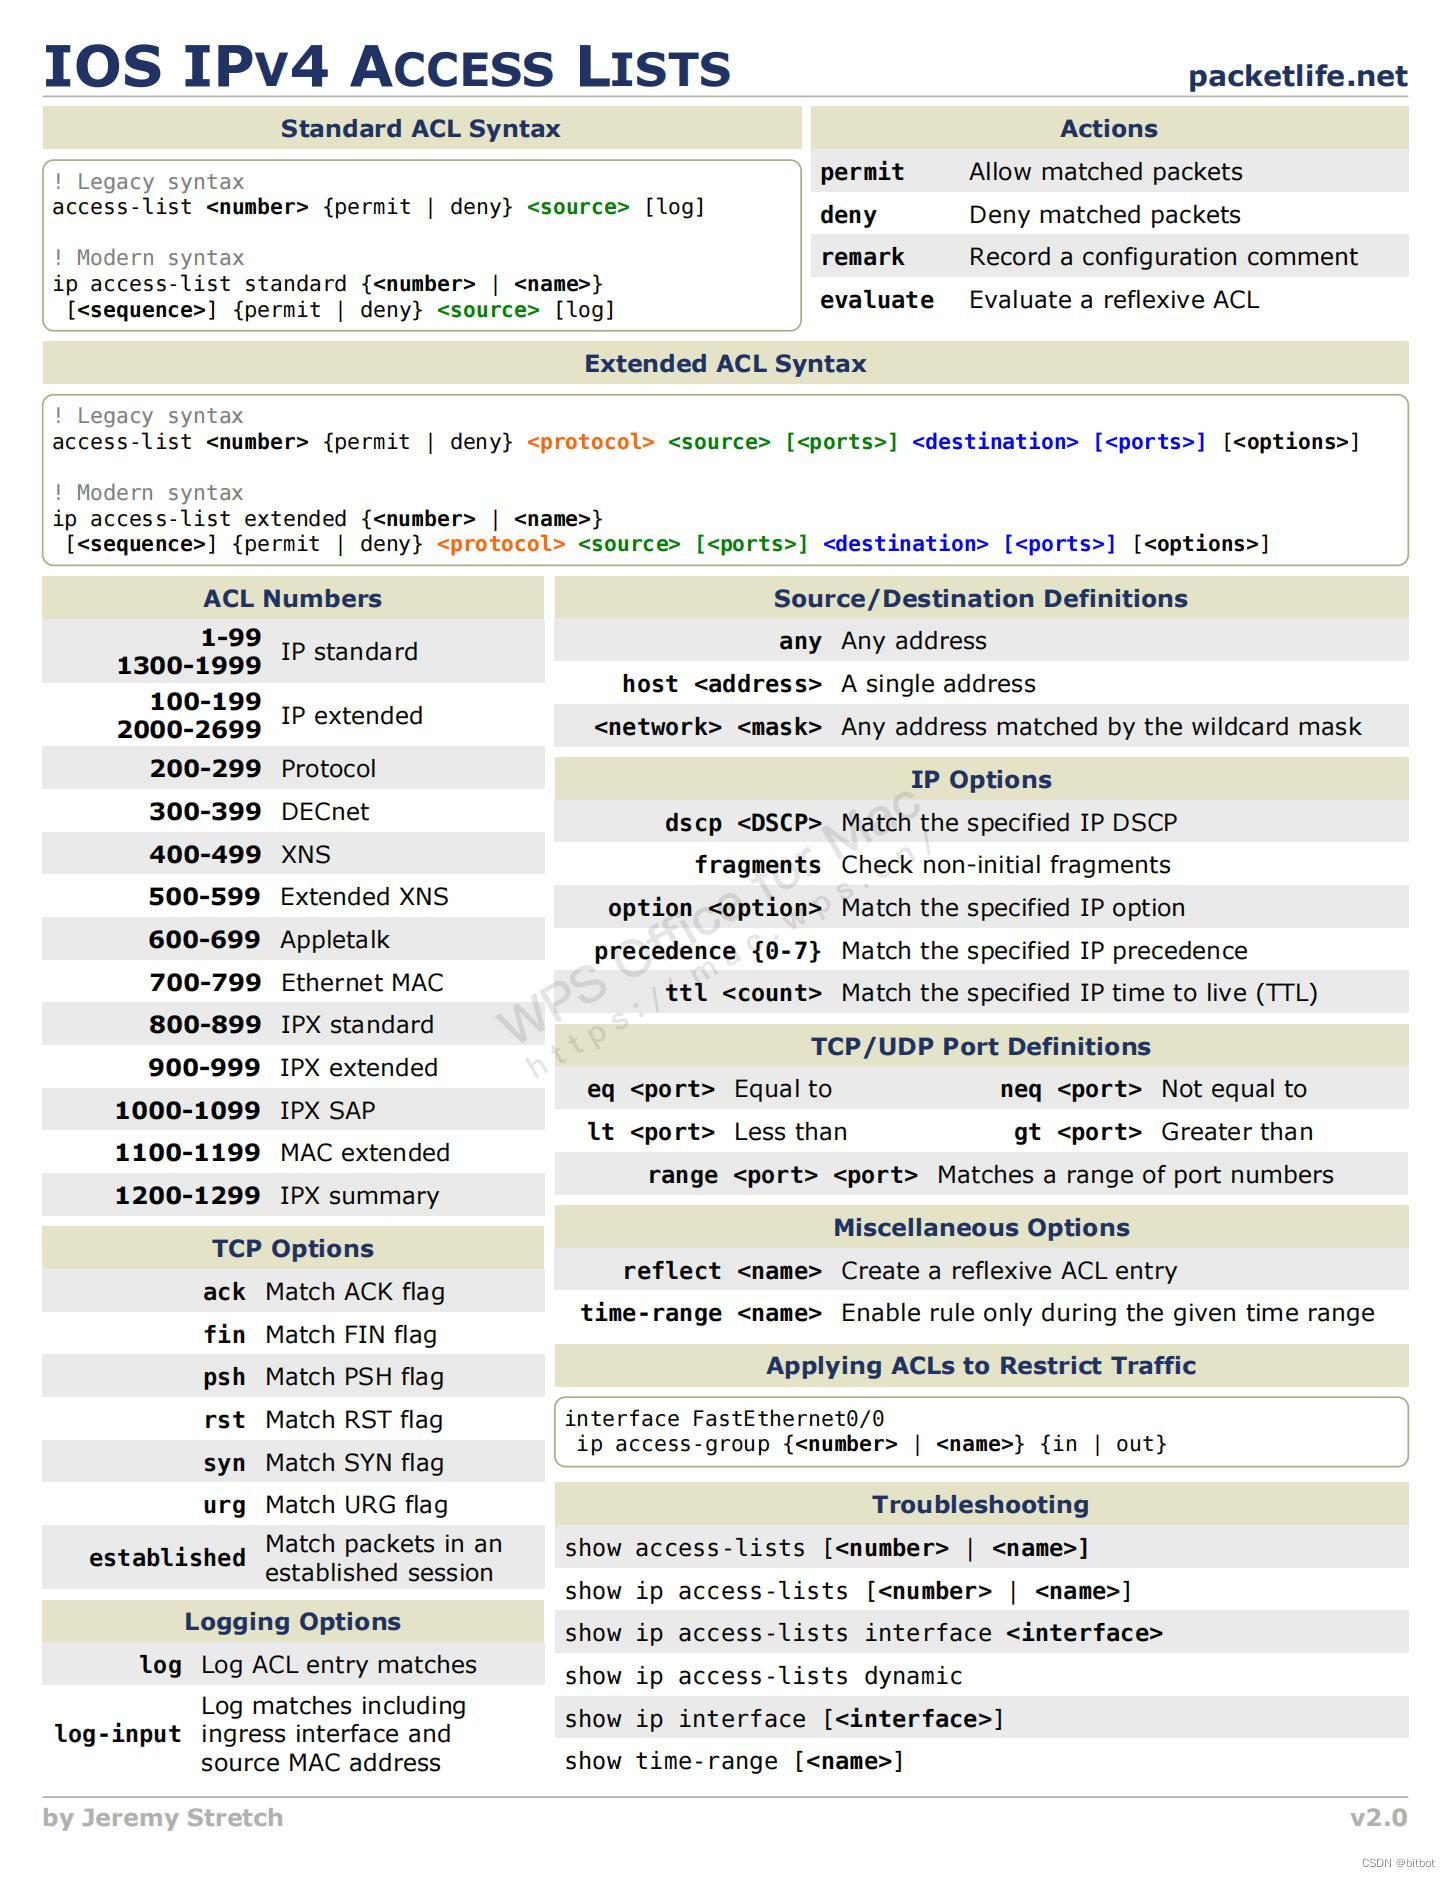
Task: Select the '<network> <mask>' keyword
Action: tap(708, 727)
